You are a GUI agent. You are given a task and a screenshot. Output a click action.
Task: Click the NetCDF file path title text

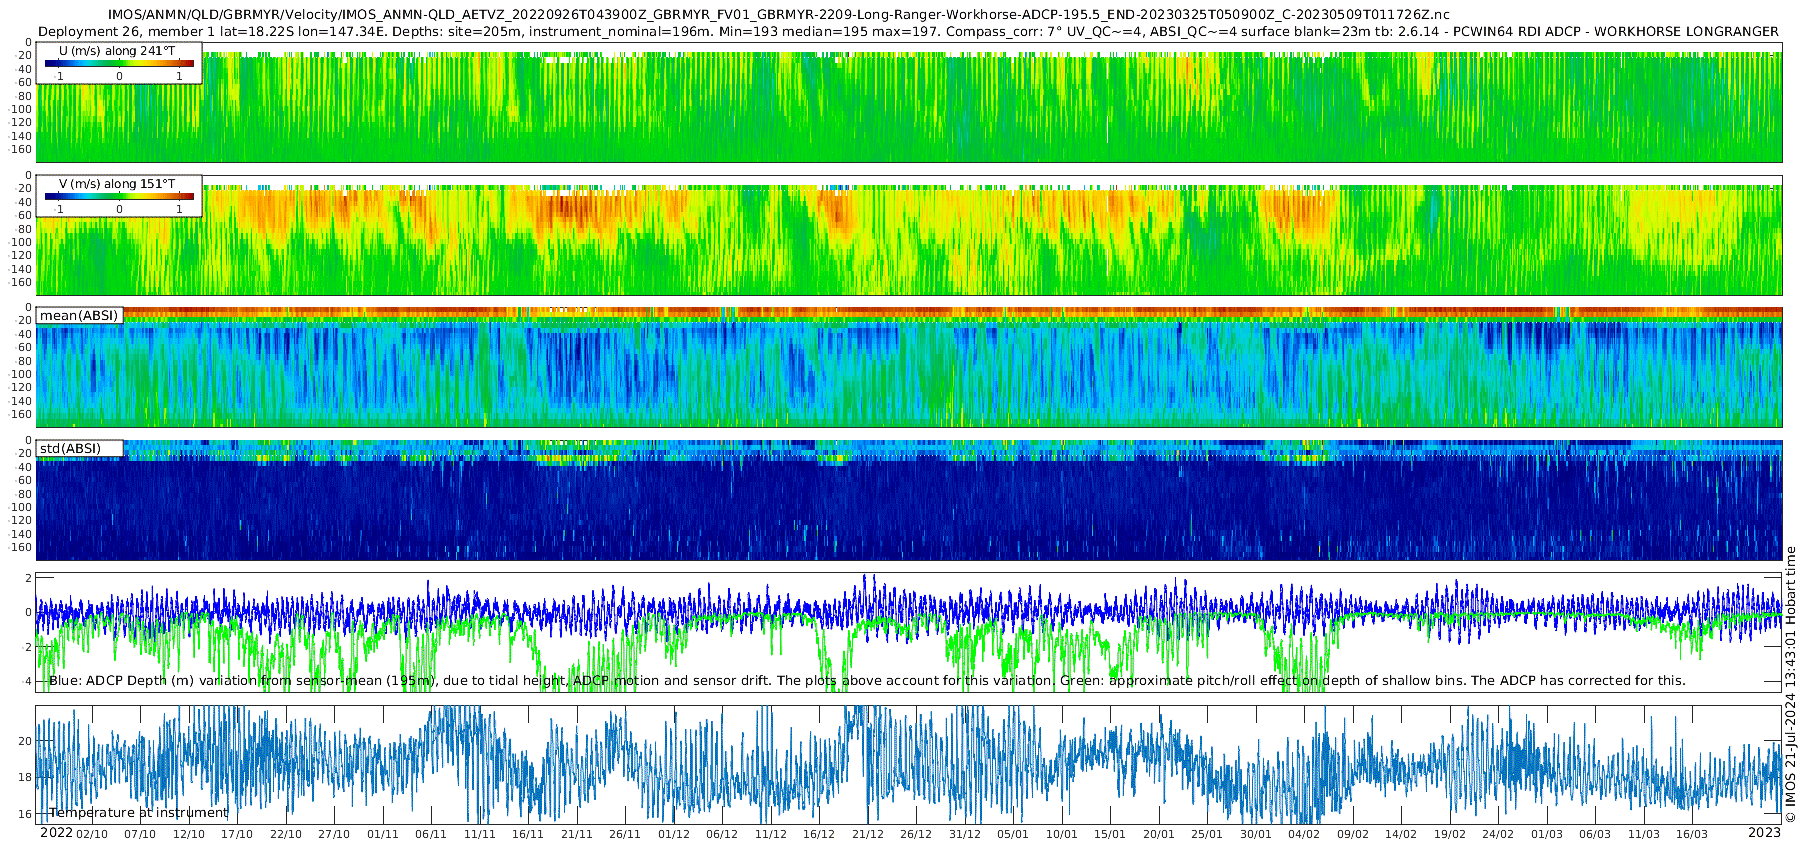pyautogui.click(x=779, y=15)
